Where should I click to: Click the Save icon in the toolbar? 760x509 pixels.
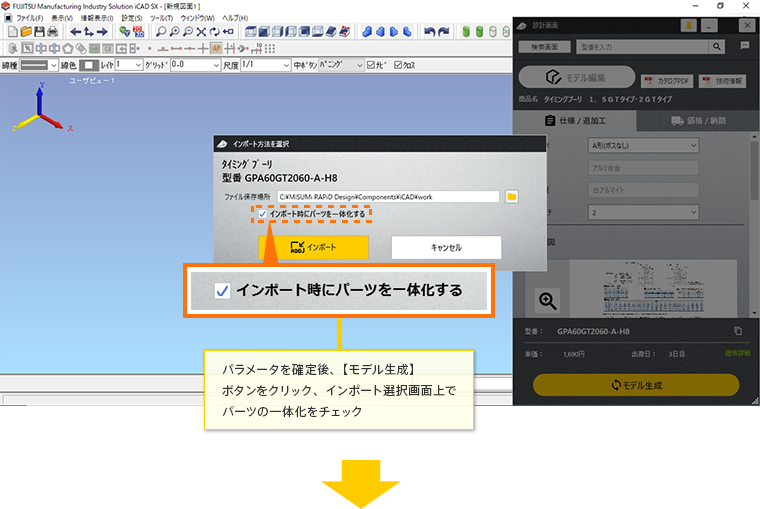click(x=38, y=32)
